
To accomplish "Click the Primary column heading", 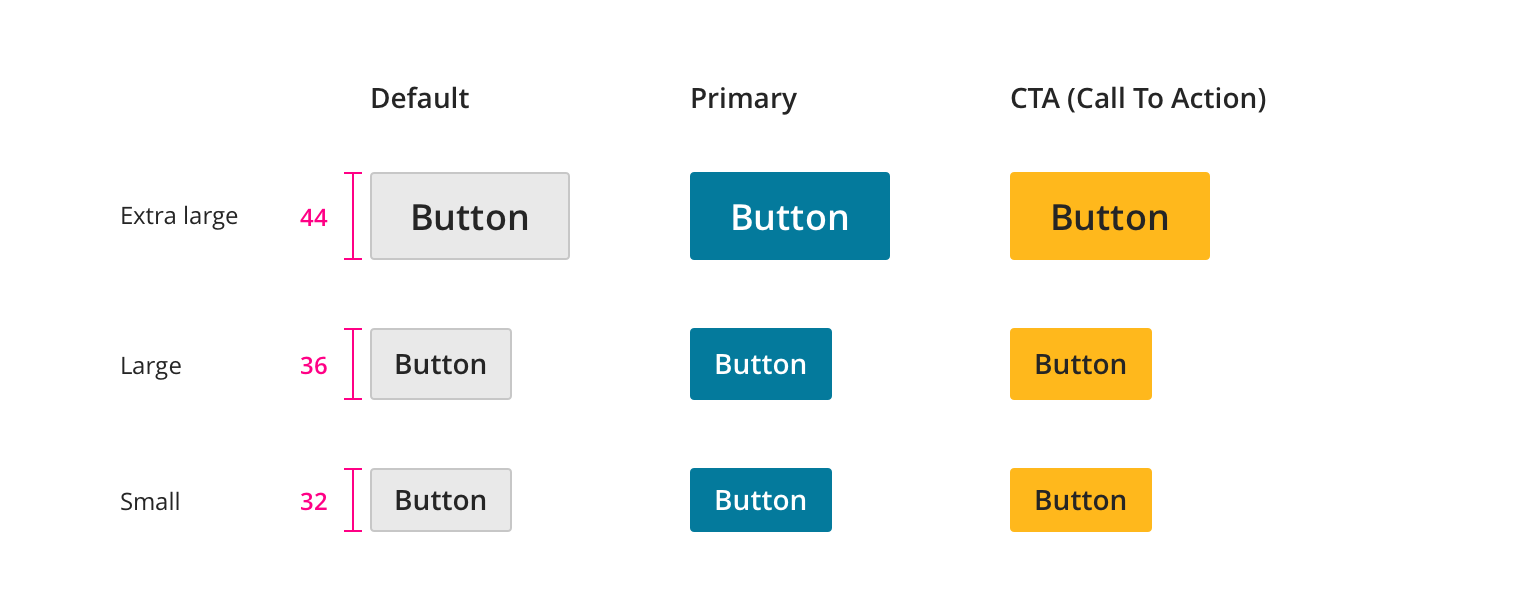I will point(743,98).
